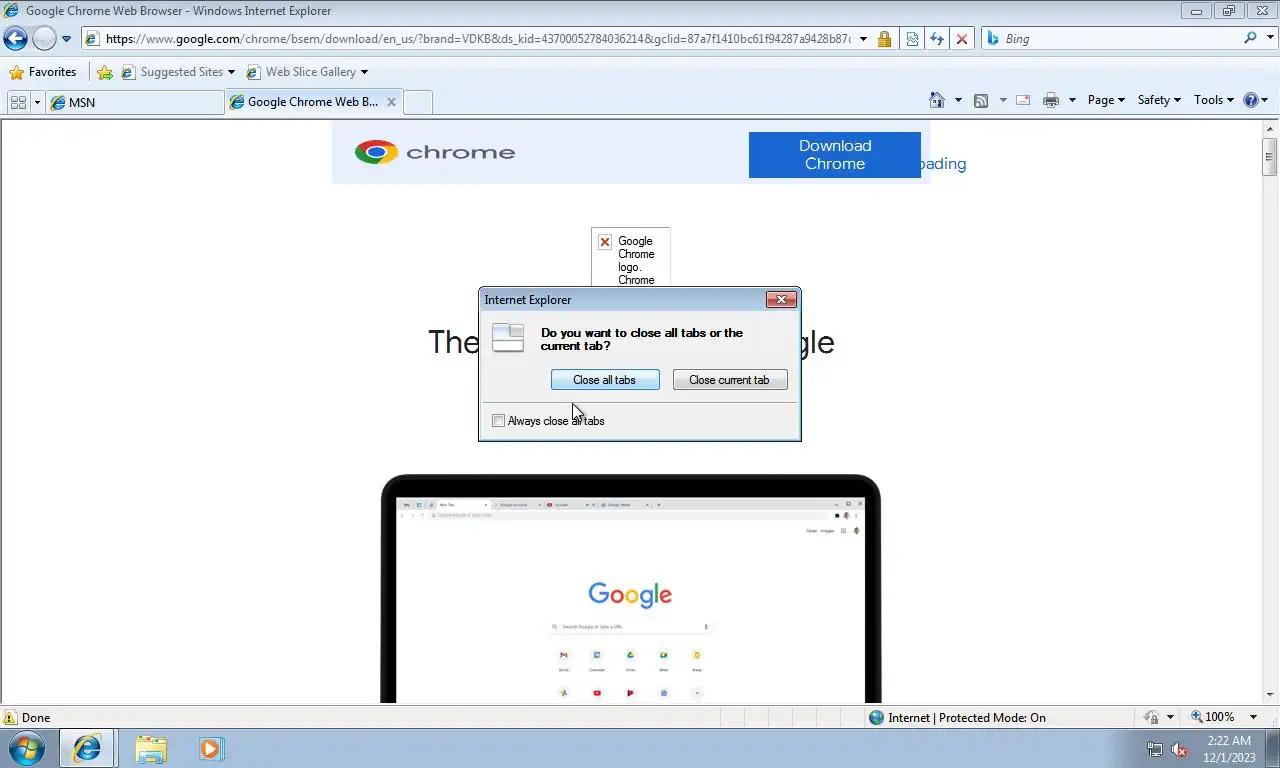
Task: Close the Google Chrome Web Browser tab
Action: pyautogui.click(x=392, y=102)
